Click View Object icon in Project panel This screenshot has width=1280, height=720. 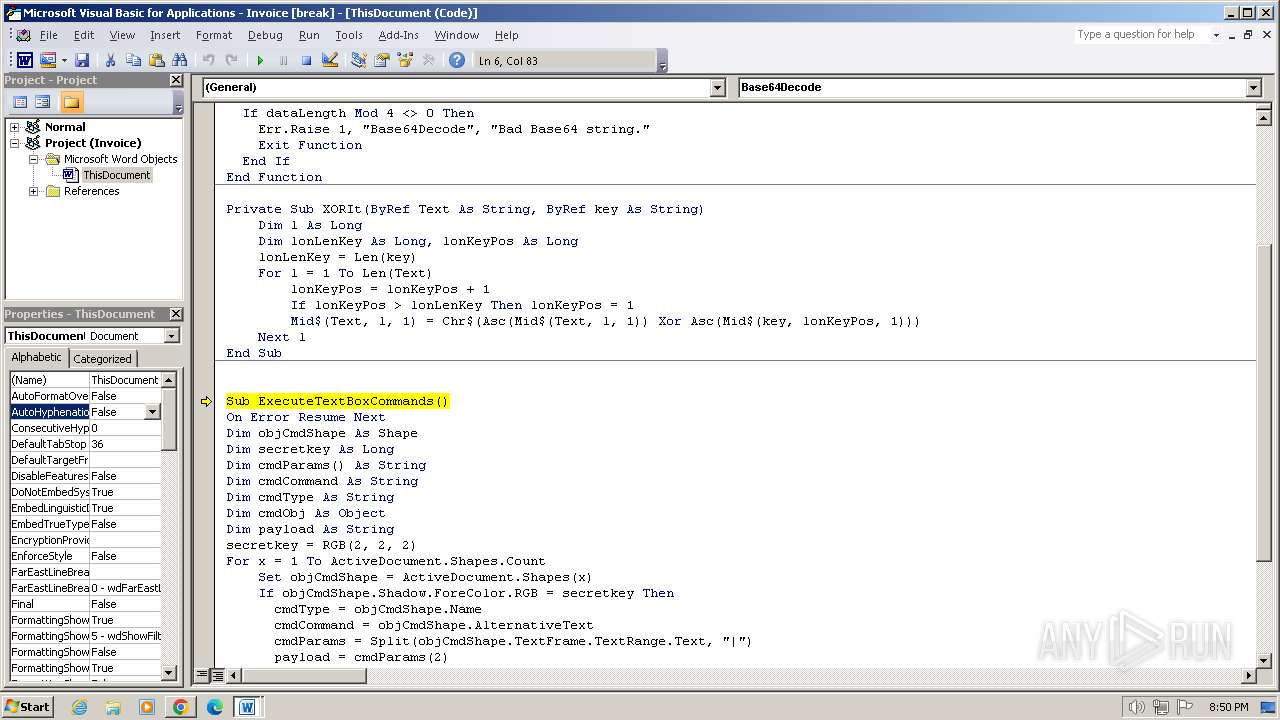pos(43,102)
